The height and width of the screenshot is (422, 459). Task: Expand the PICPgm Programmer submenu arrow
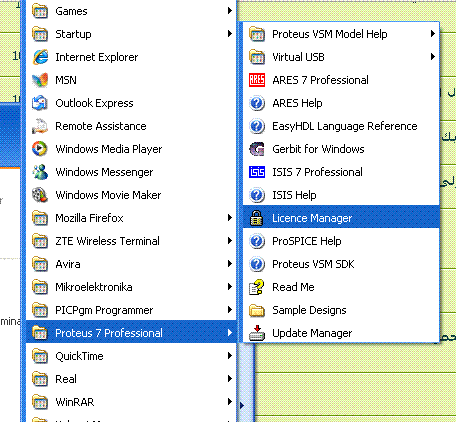point(230,310)
